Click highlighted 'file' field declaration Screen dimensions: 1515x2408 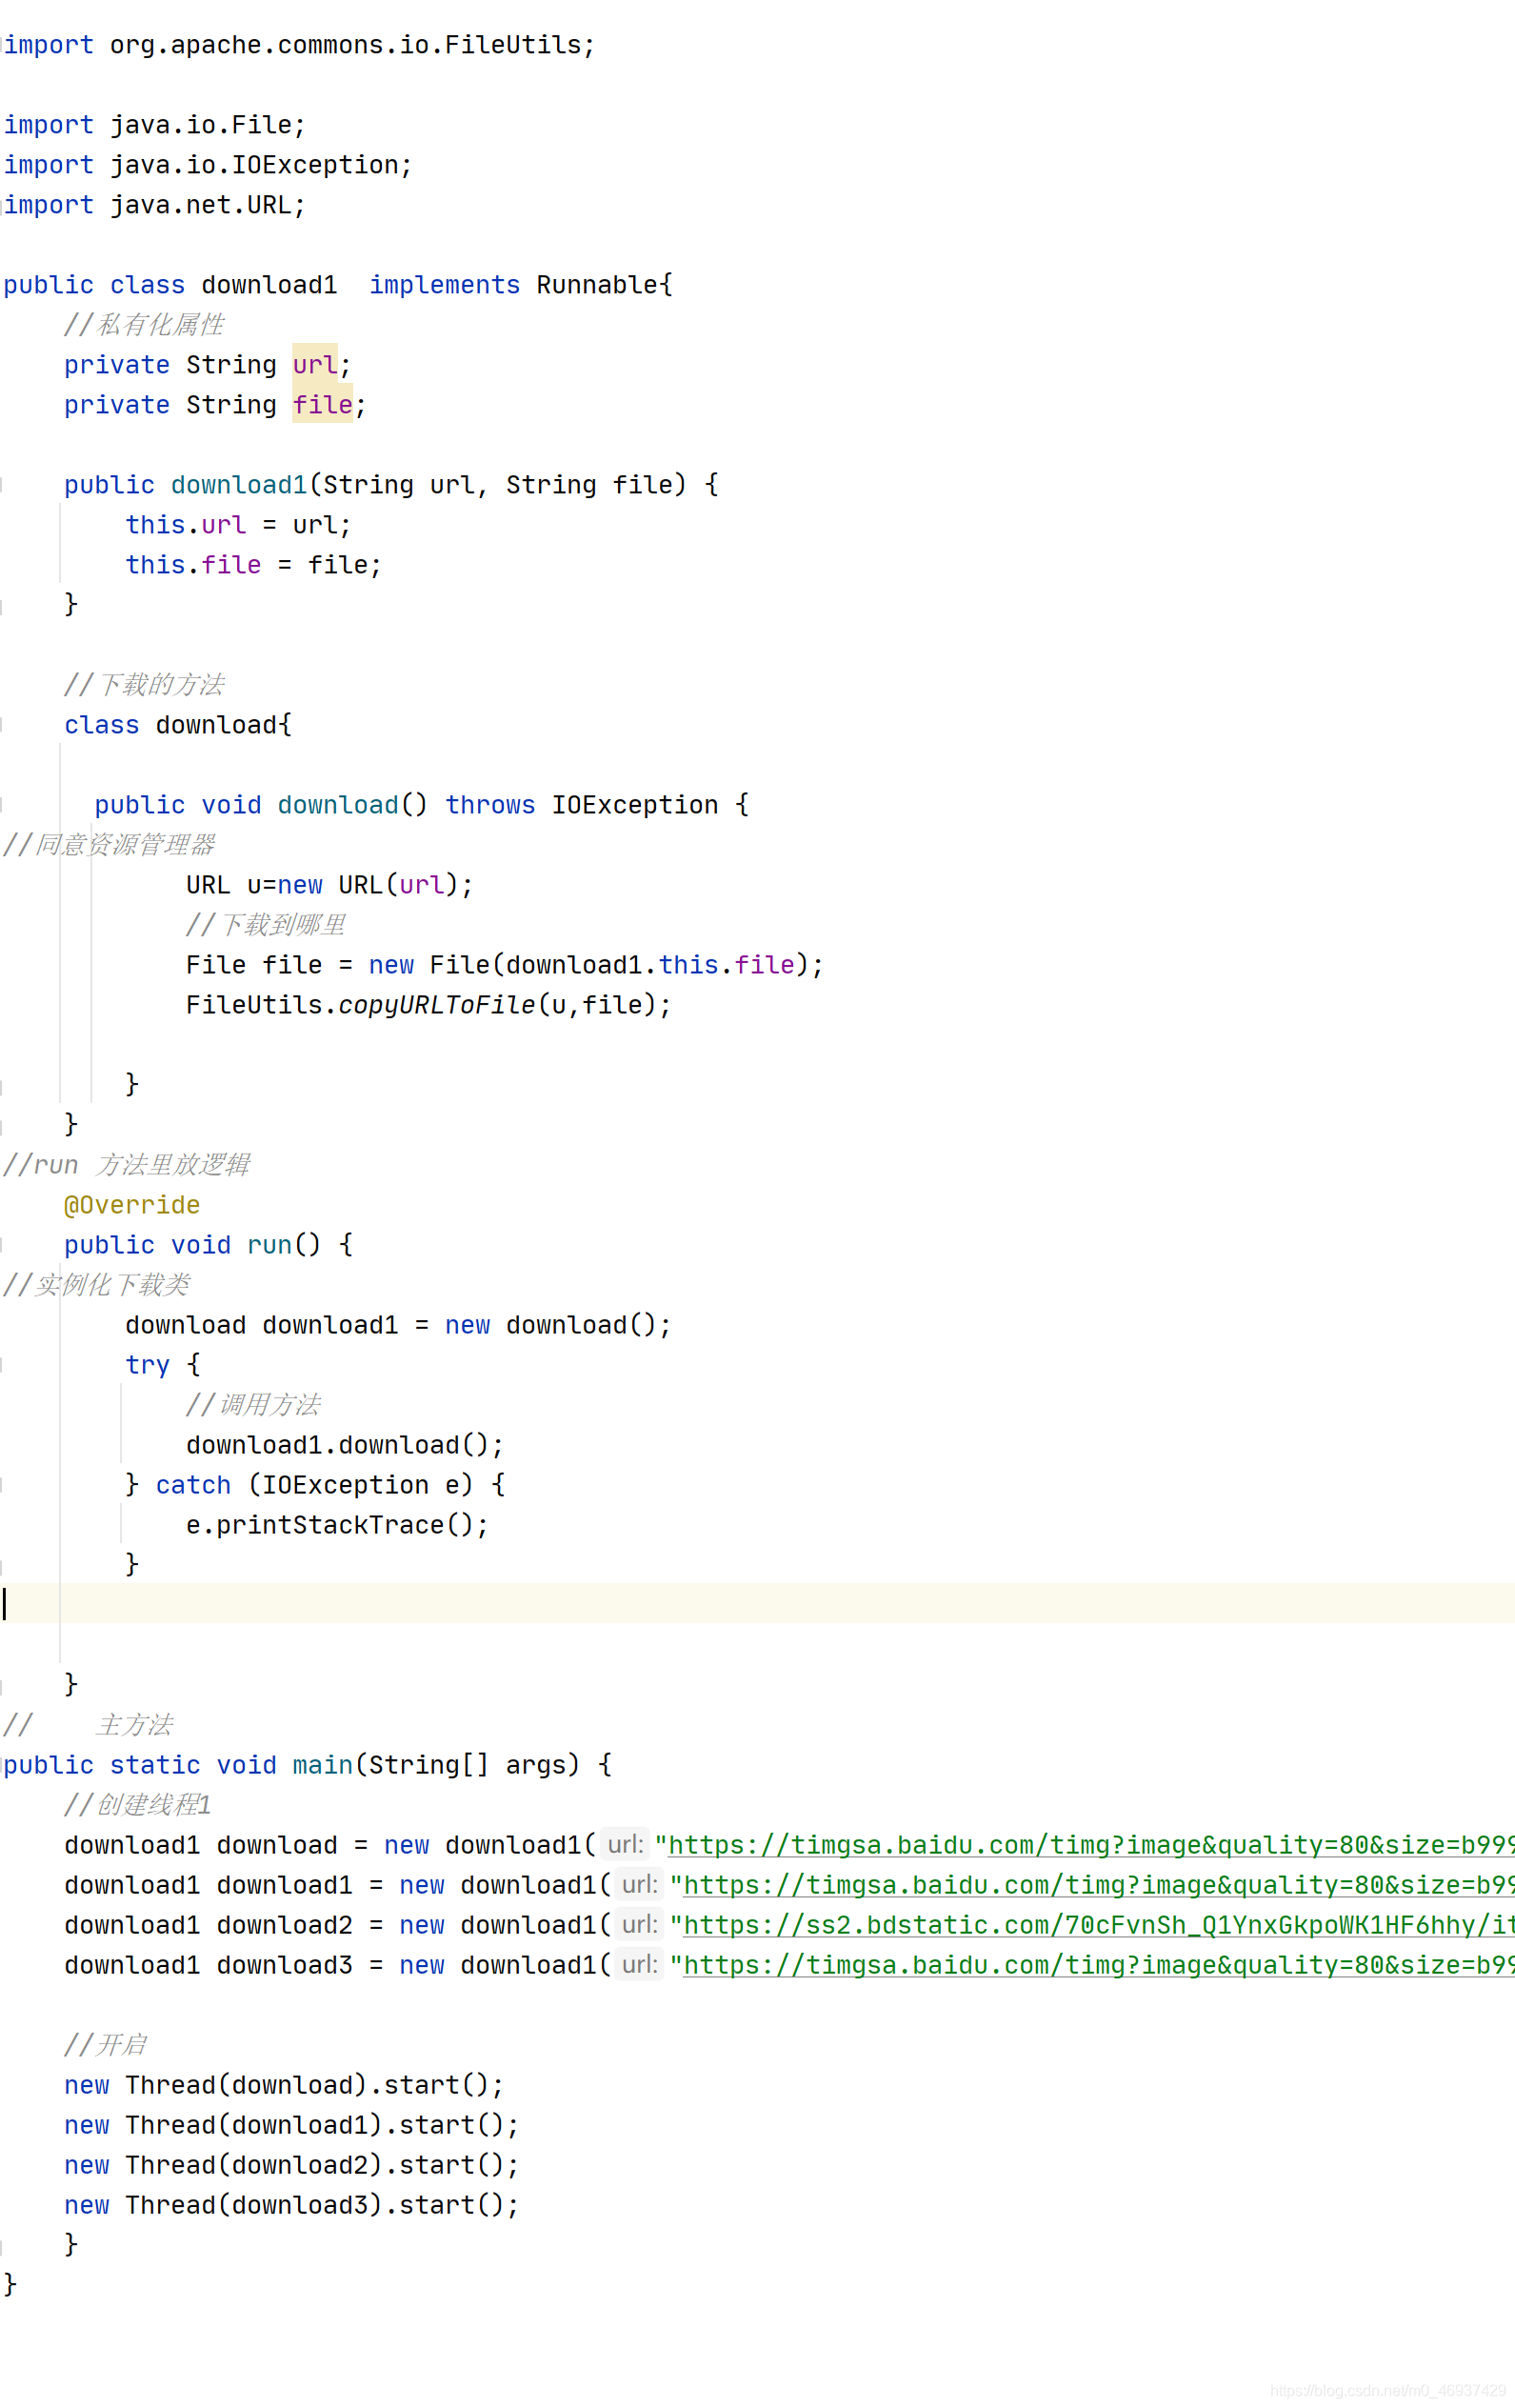pyautogui.click(x=322, y=405)
